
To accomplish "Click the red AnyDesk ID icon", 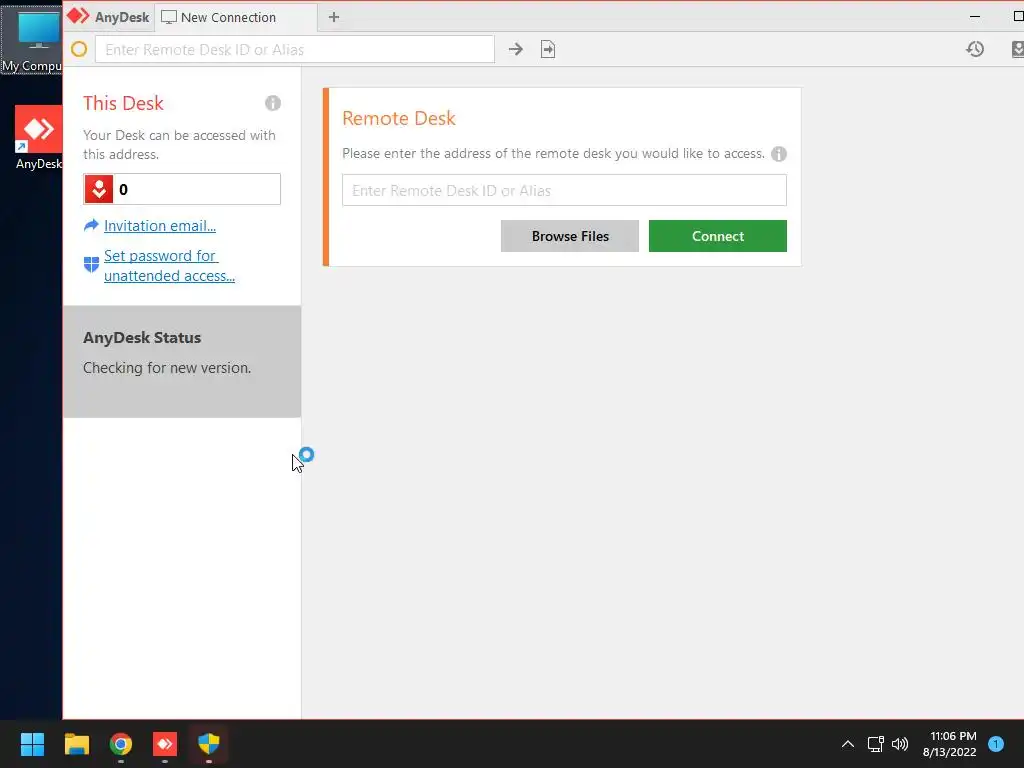I will (99, 189).
